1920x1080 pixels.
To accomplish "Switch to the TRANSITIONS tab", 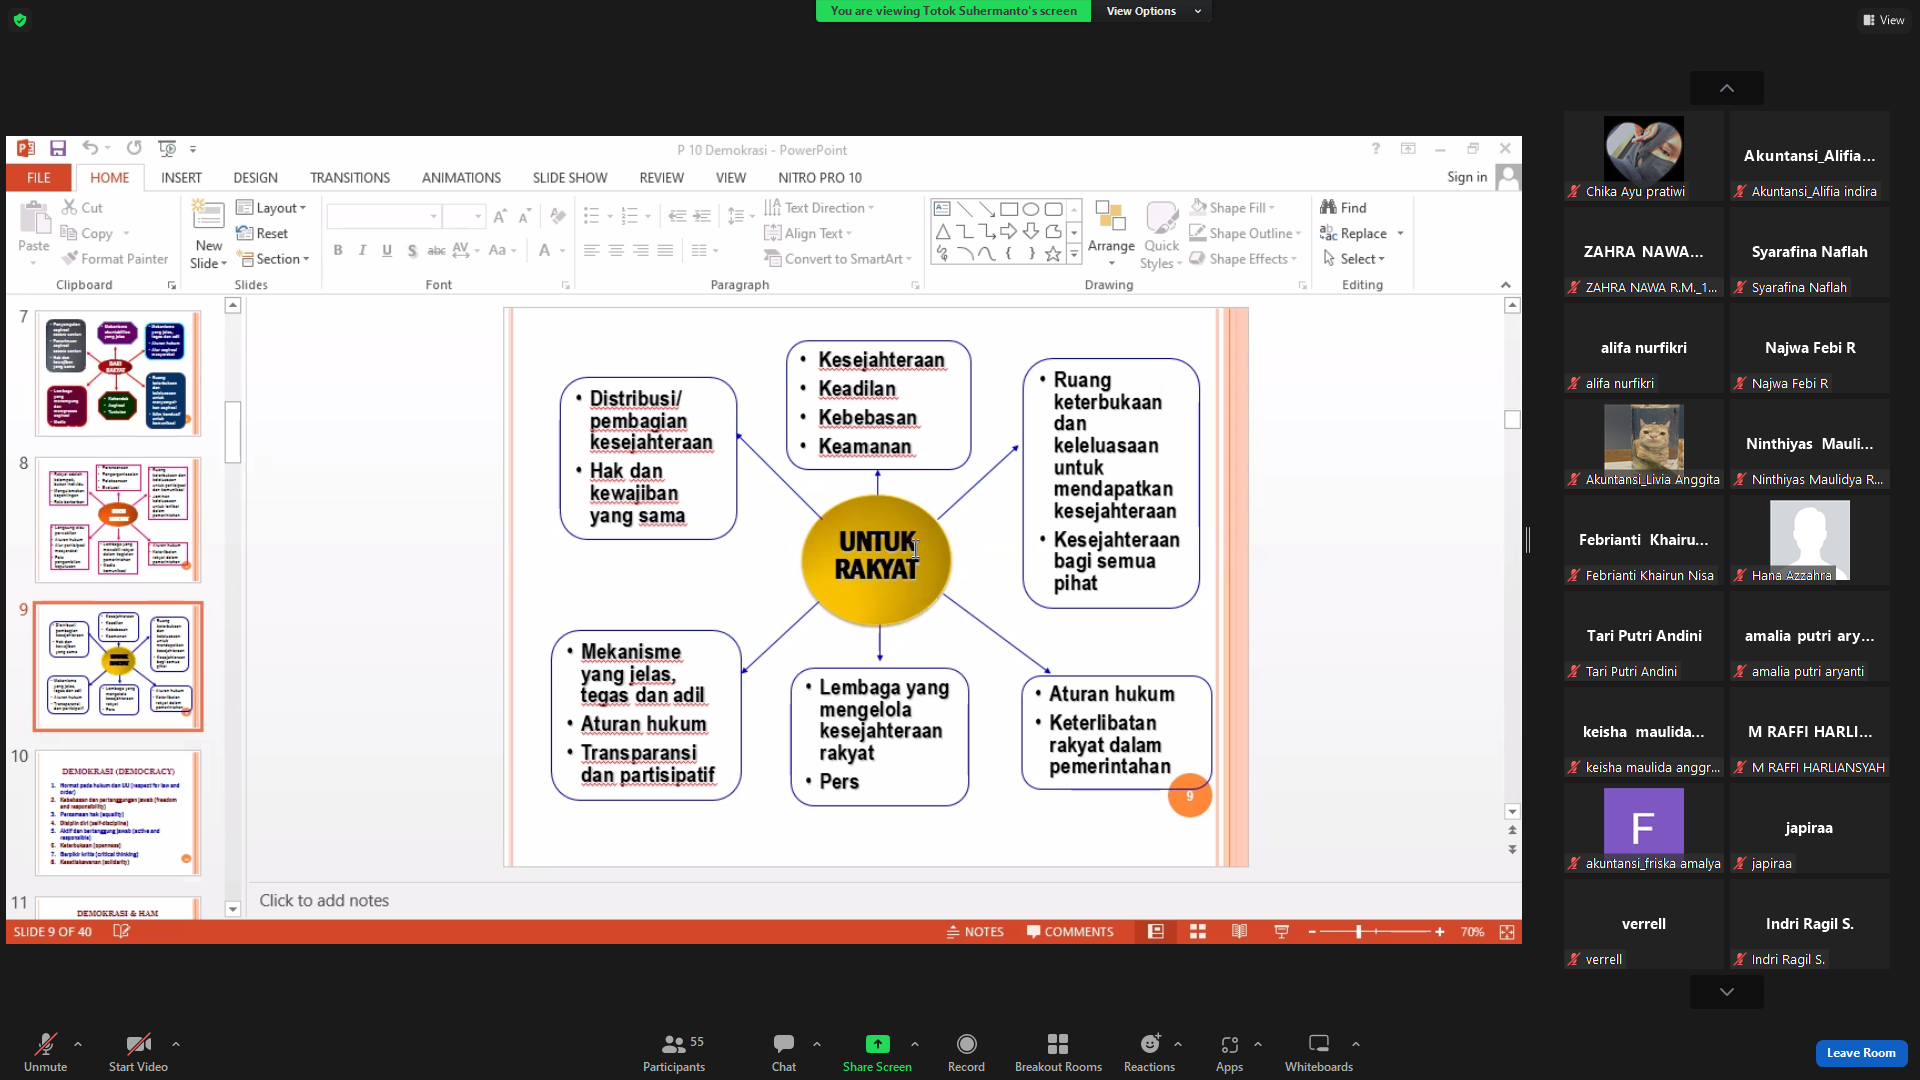I will pyautogui.click(x=350, y=178).
